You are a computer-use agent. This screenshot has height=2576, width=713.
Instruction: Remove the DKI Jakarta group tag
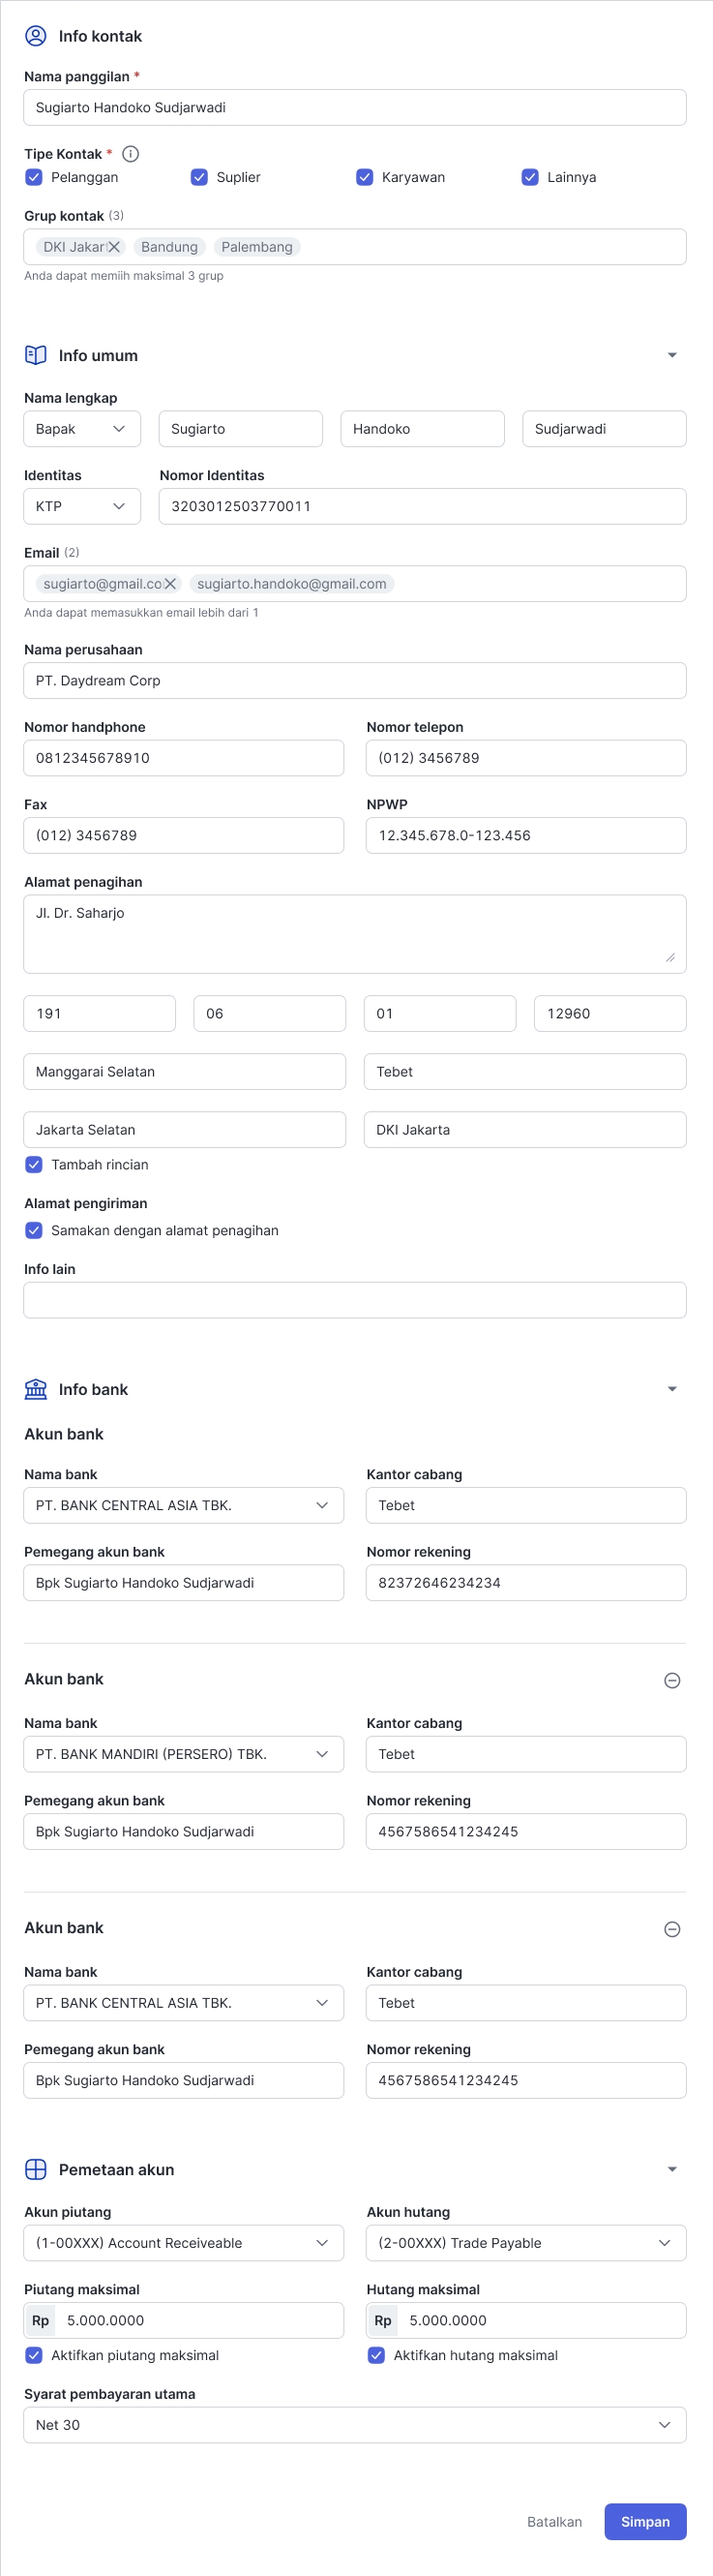[x=114, y=247]
